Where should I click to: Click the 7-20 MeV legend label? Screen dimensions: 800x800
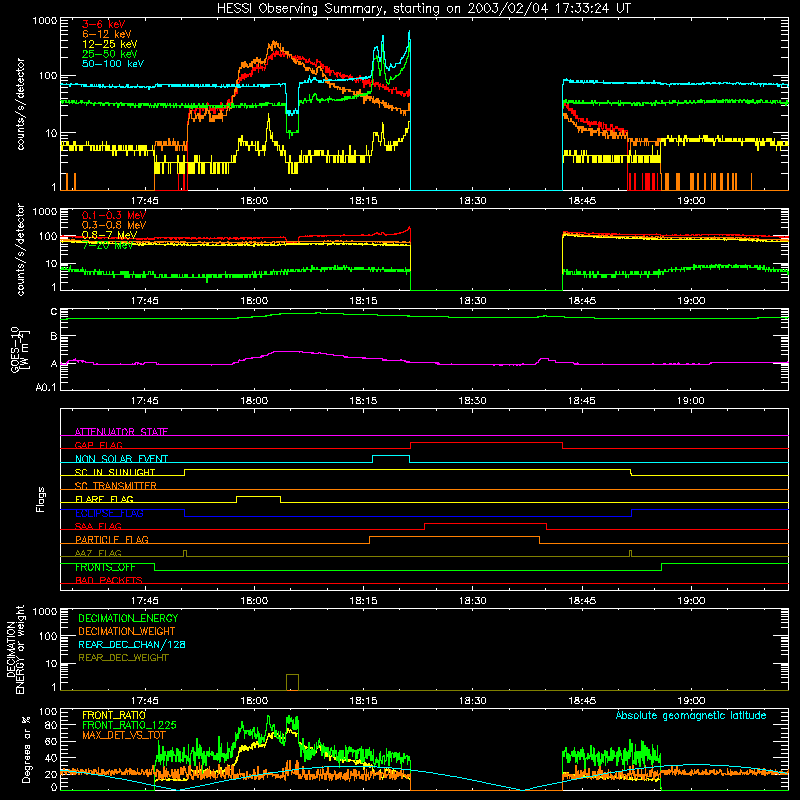pos(107,245)
